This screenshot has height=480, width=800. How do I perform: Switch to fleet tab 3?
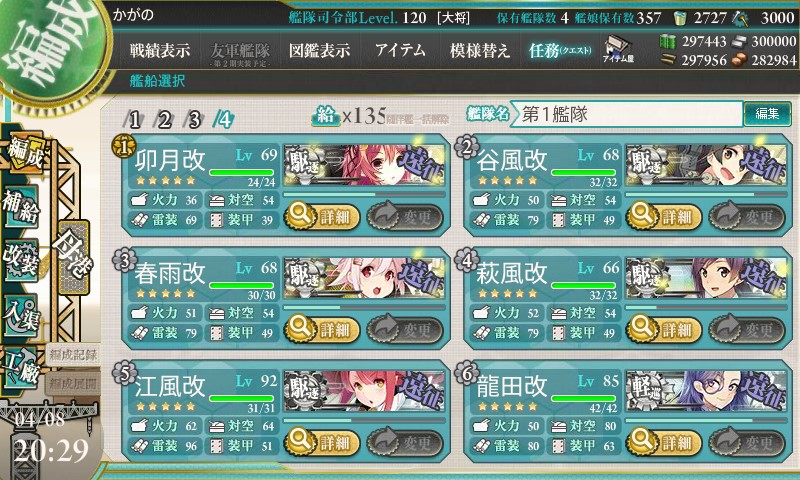194,120
